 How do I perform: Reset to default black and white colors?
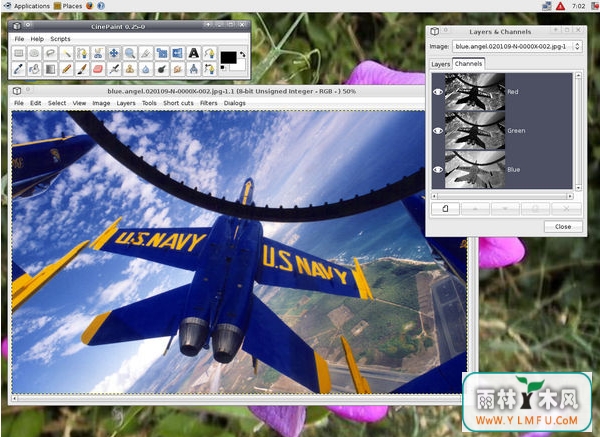click(x=222, y=67)
